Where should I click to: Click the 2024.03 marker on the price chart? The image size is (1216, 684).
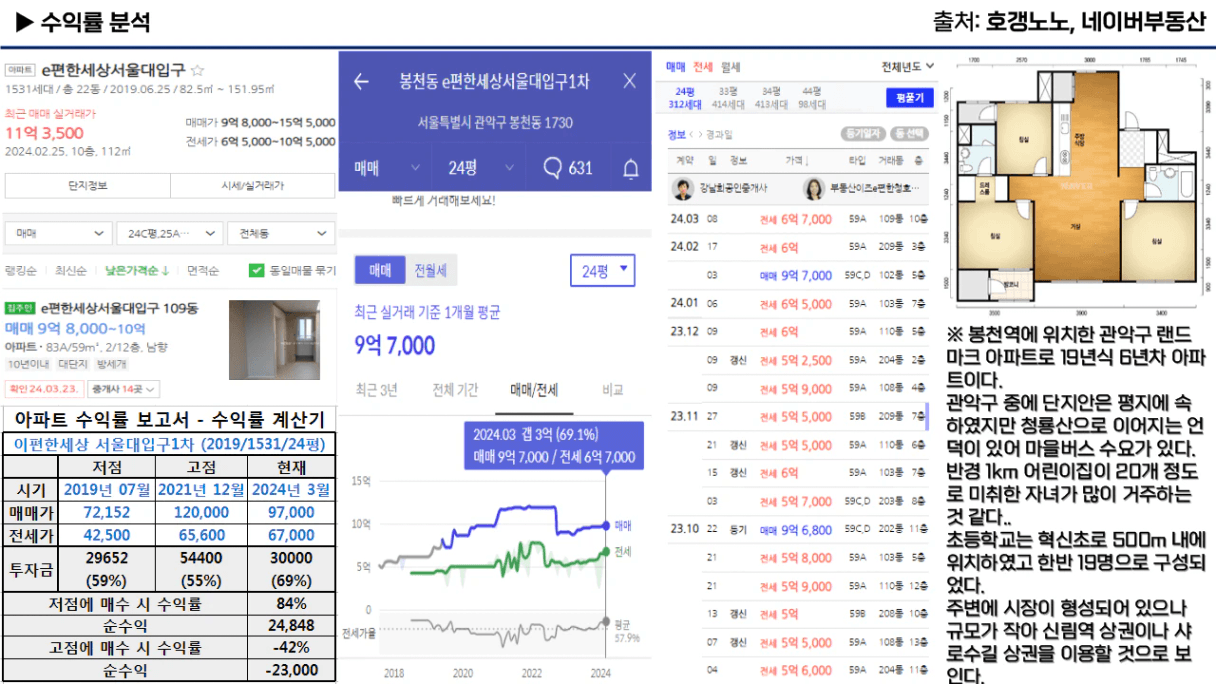[x=605, y=525]
